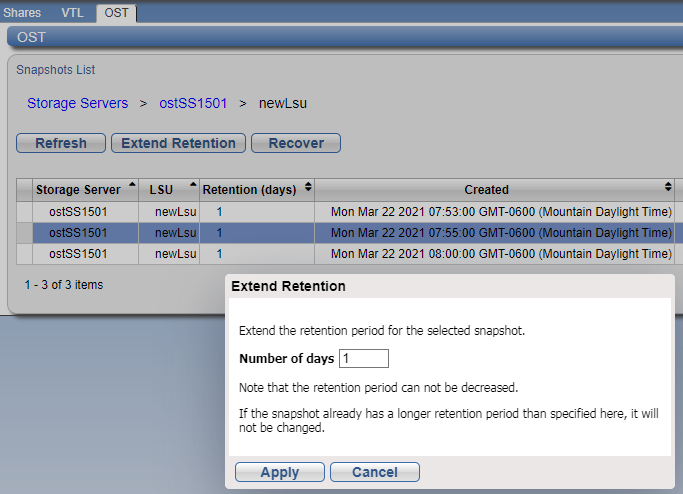Screen dimensions: 683x494
Task: Open the VTL tab
Action: pos(72,13)
